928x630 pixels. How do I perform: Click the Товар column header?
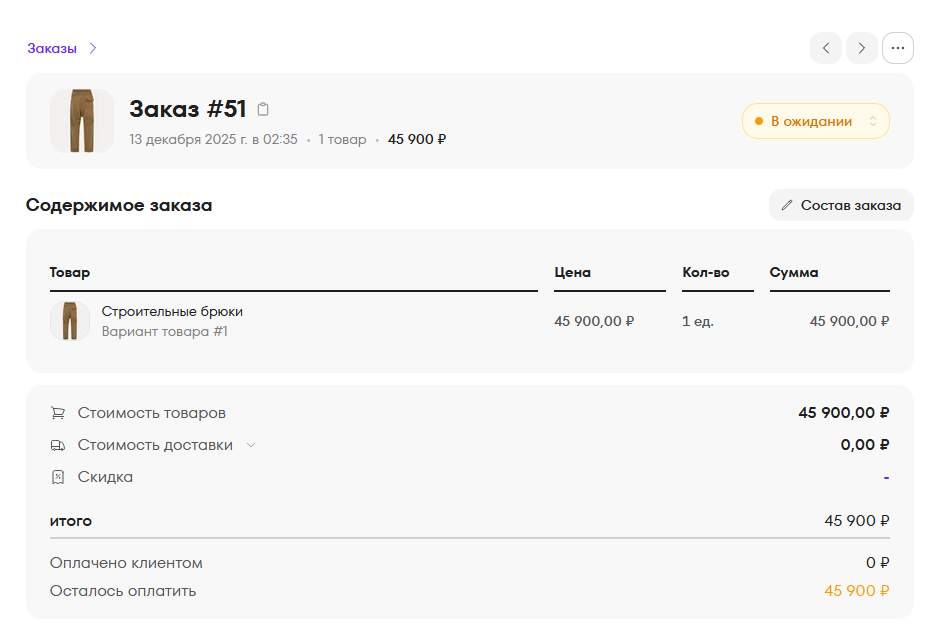click(70, 272)
